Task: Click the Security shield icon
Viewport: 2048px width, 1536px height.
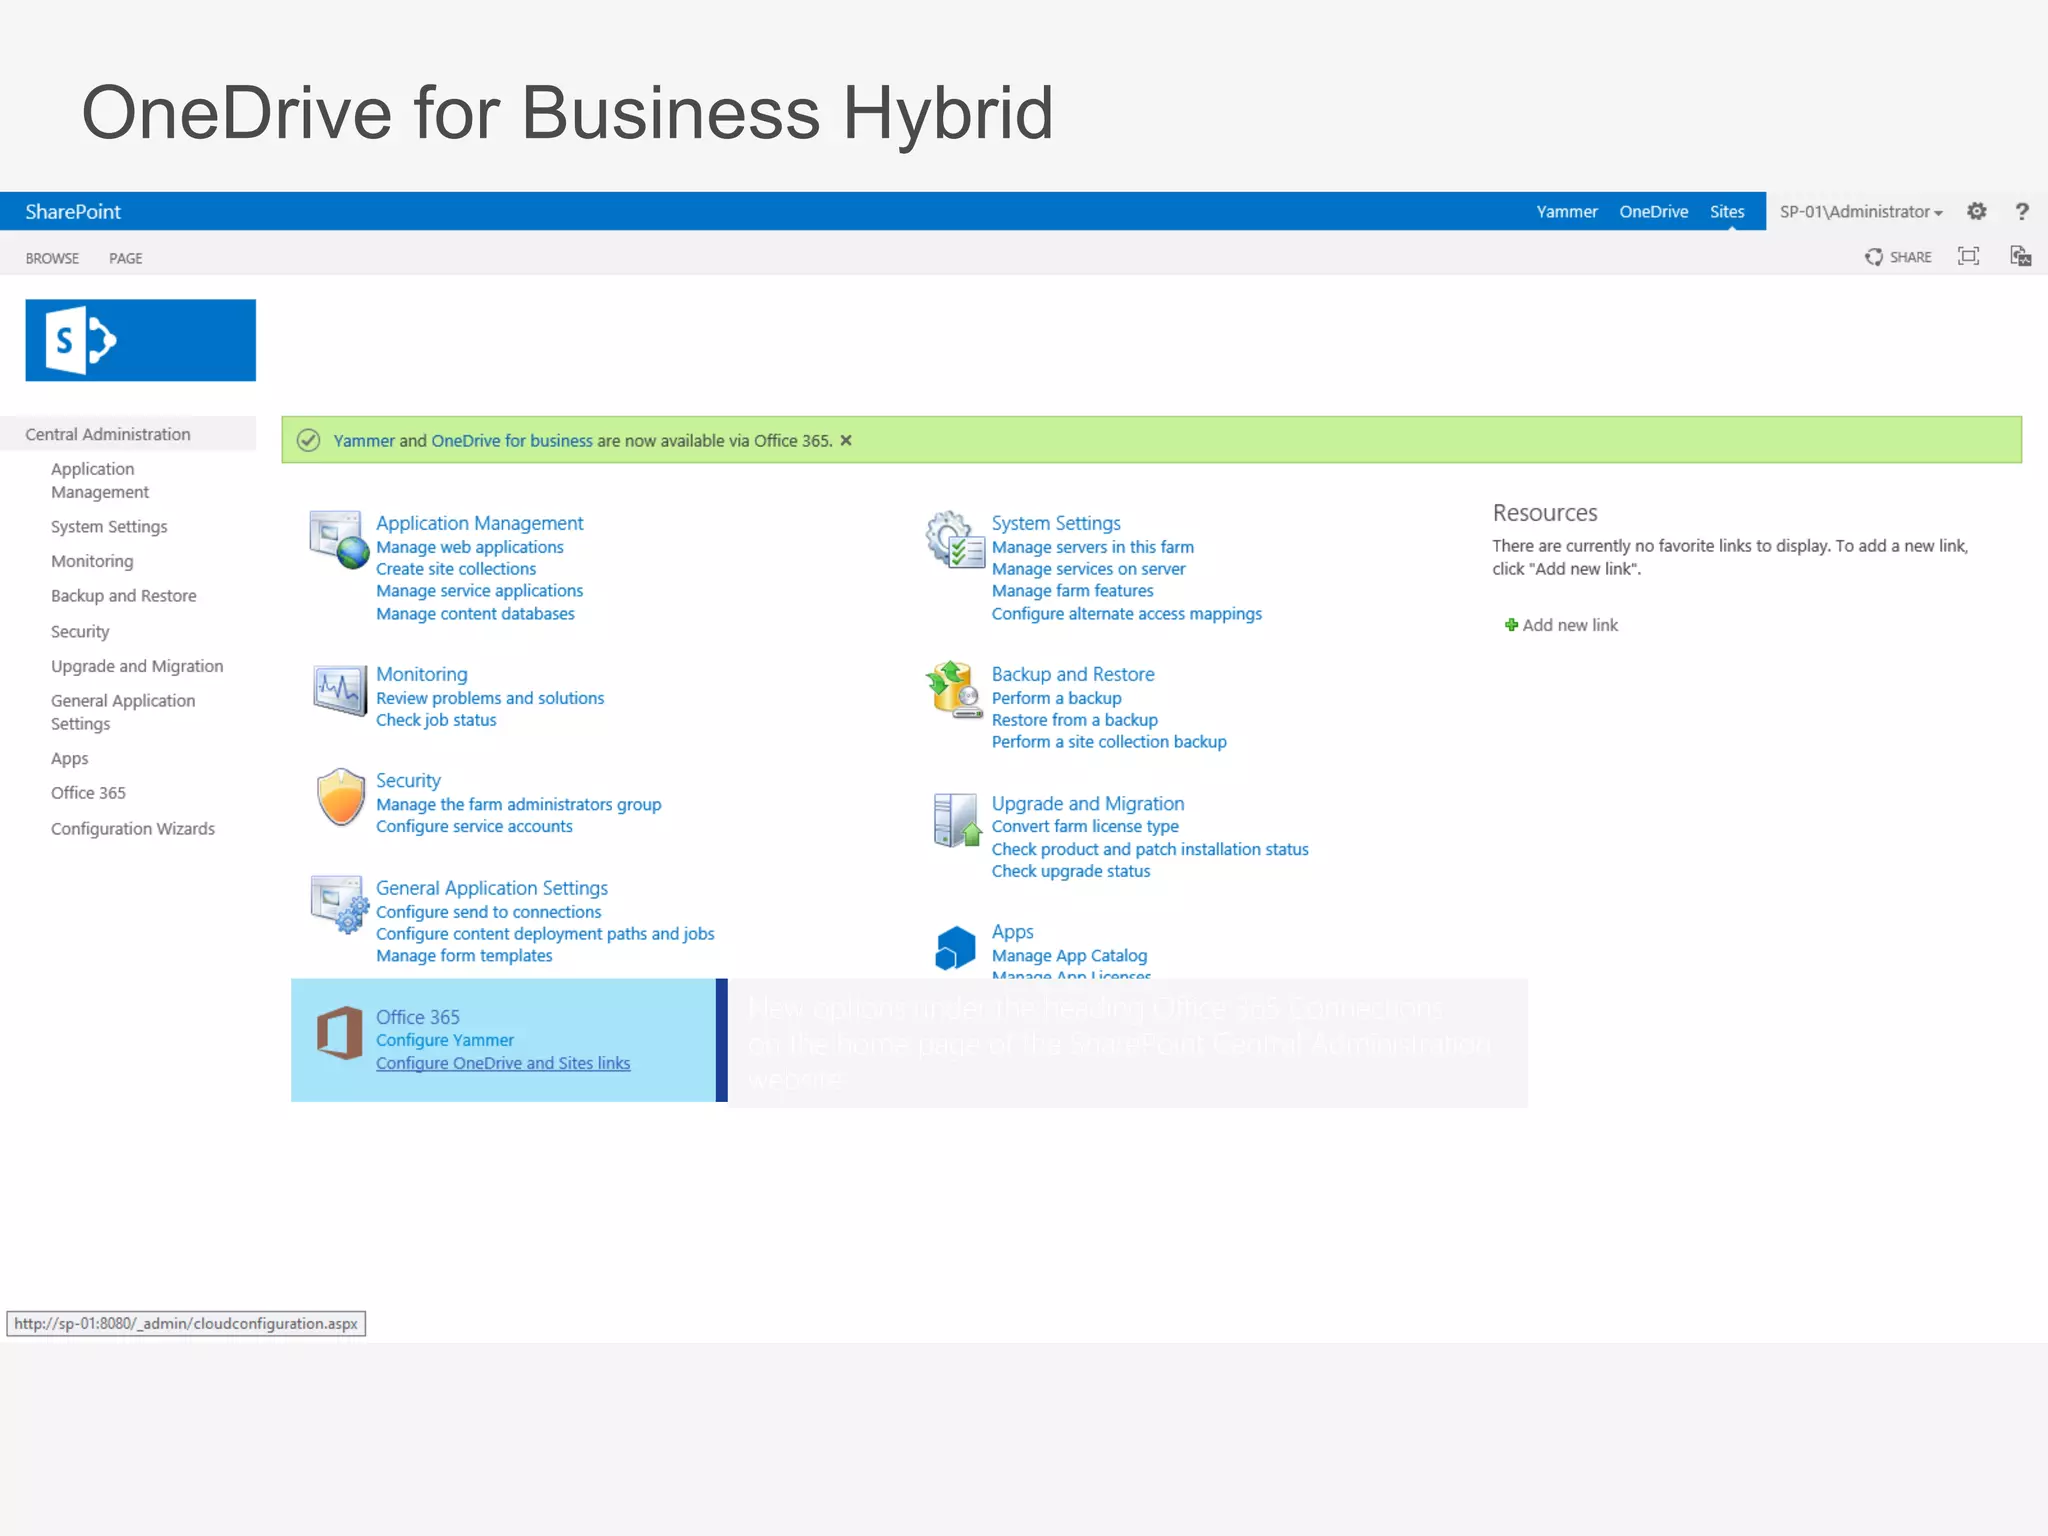Action: point(340,797)
